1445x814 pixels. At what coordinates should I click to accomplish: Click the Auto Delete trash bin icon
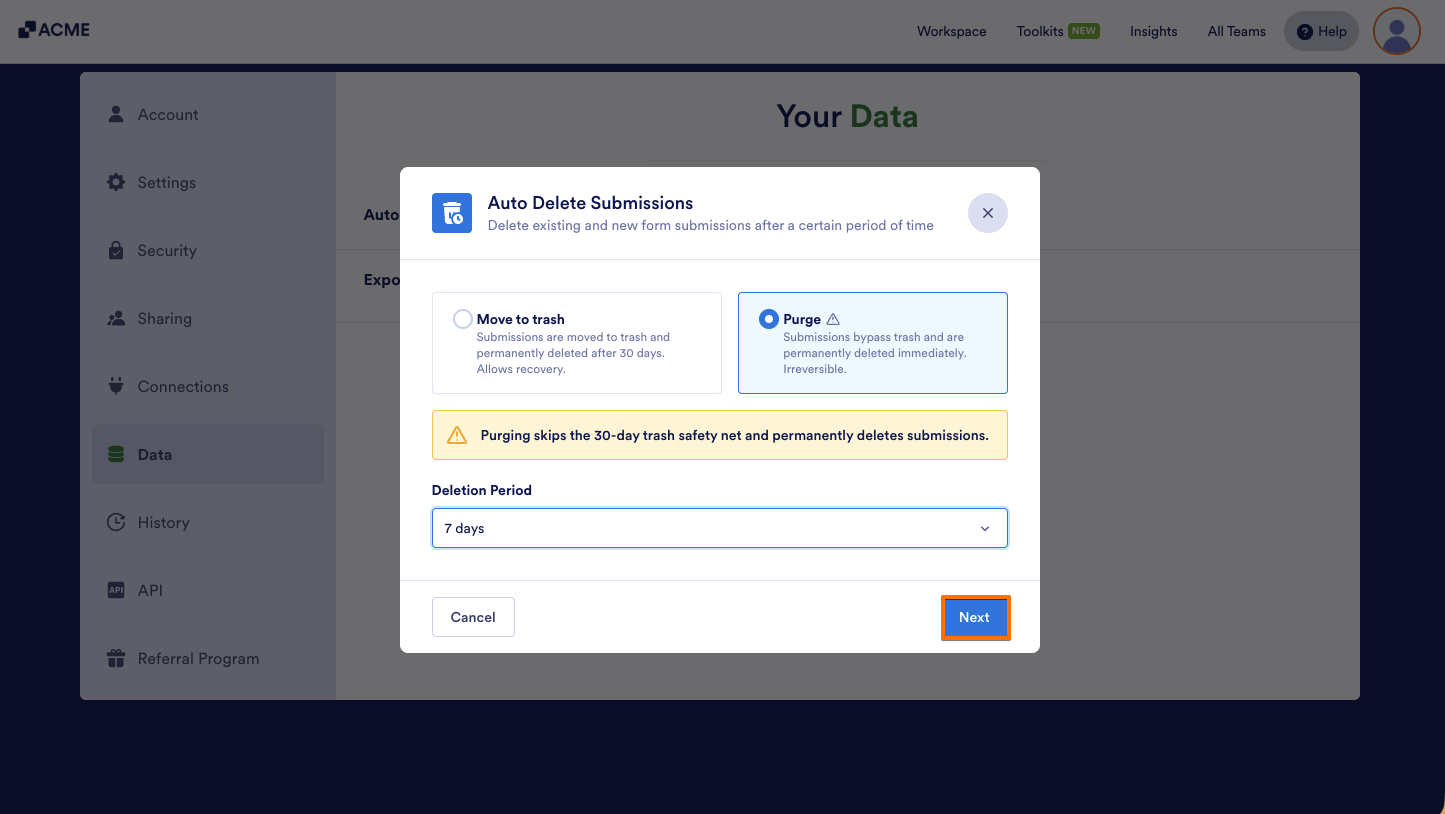[x=452, y=213]
